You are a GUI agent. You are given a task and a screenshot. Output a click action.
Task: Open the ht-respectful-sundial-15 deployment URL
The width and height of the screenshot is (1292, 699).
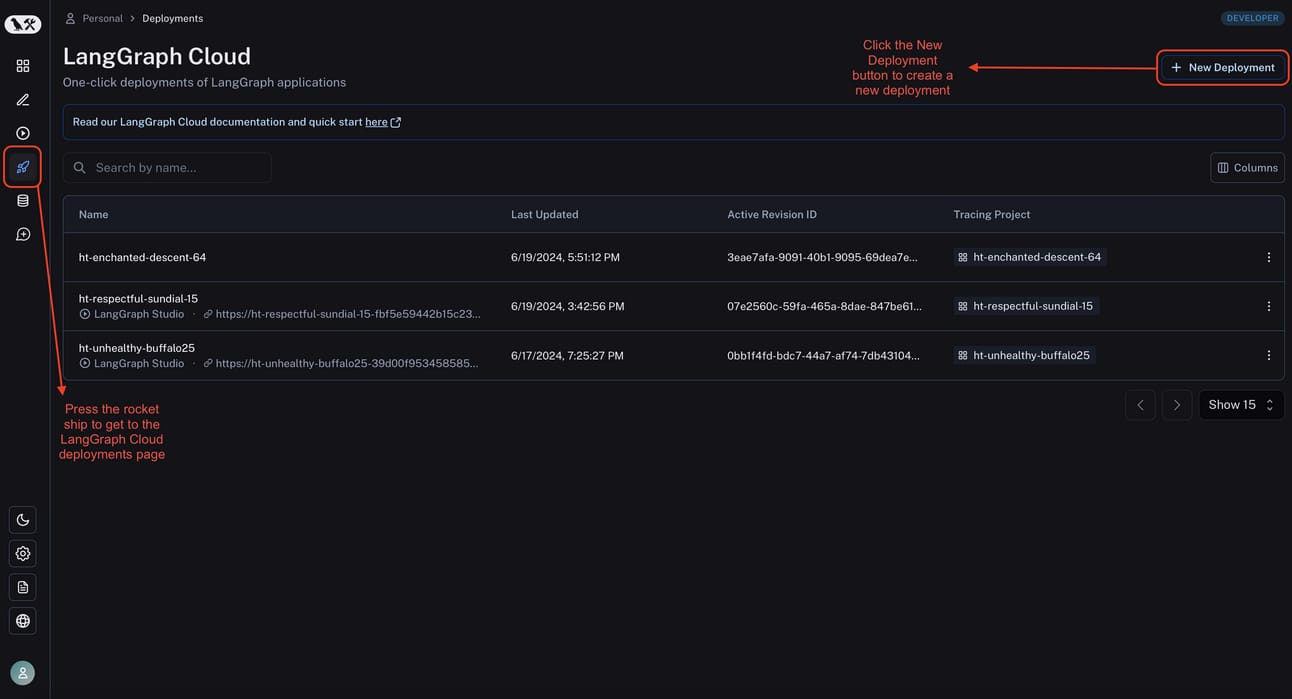[342, 314]
